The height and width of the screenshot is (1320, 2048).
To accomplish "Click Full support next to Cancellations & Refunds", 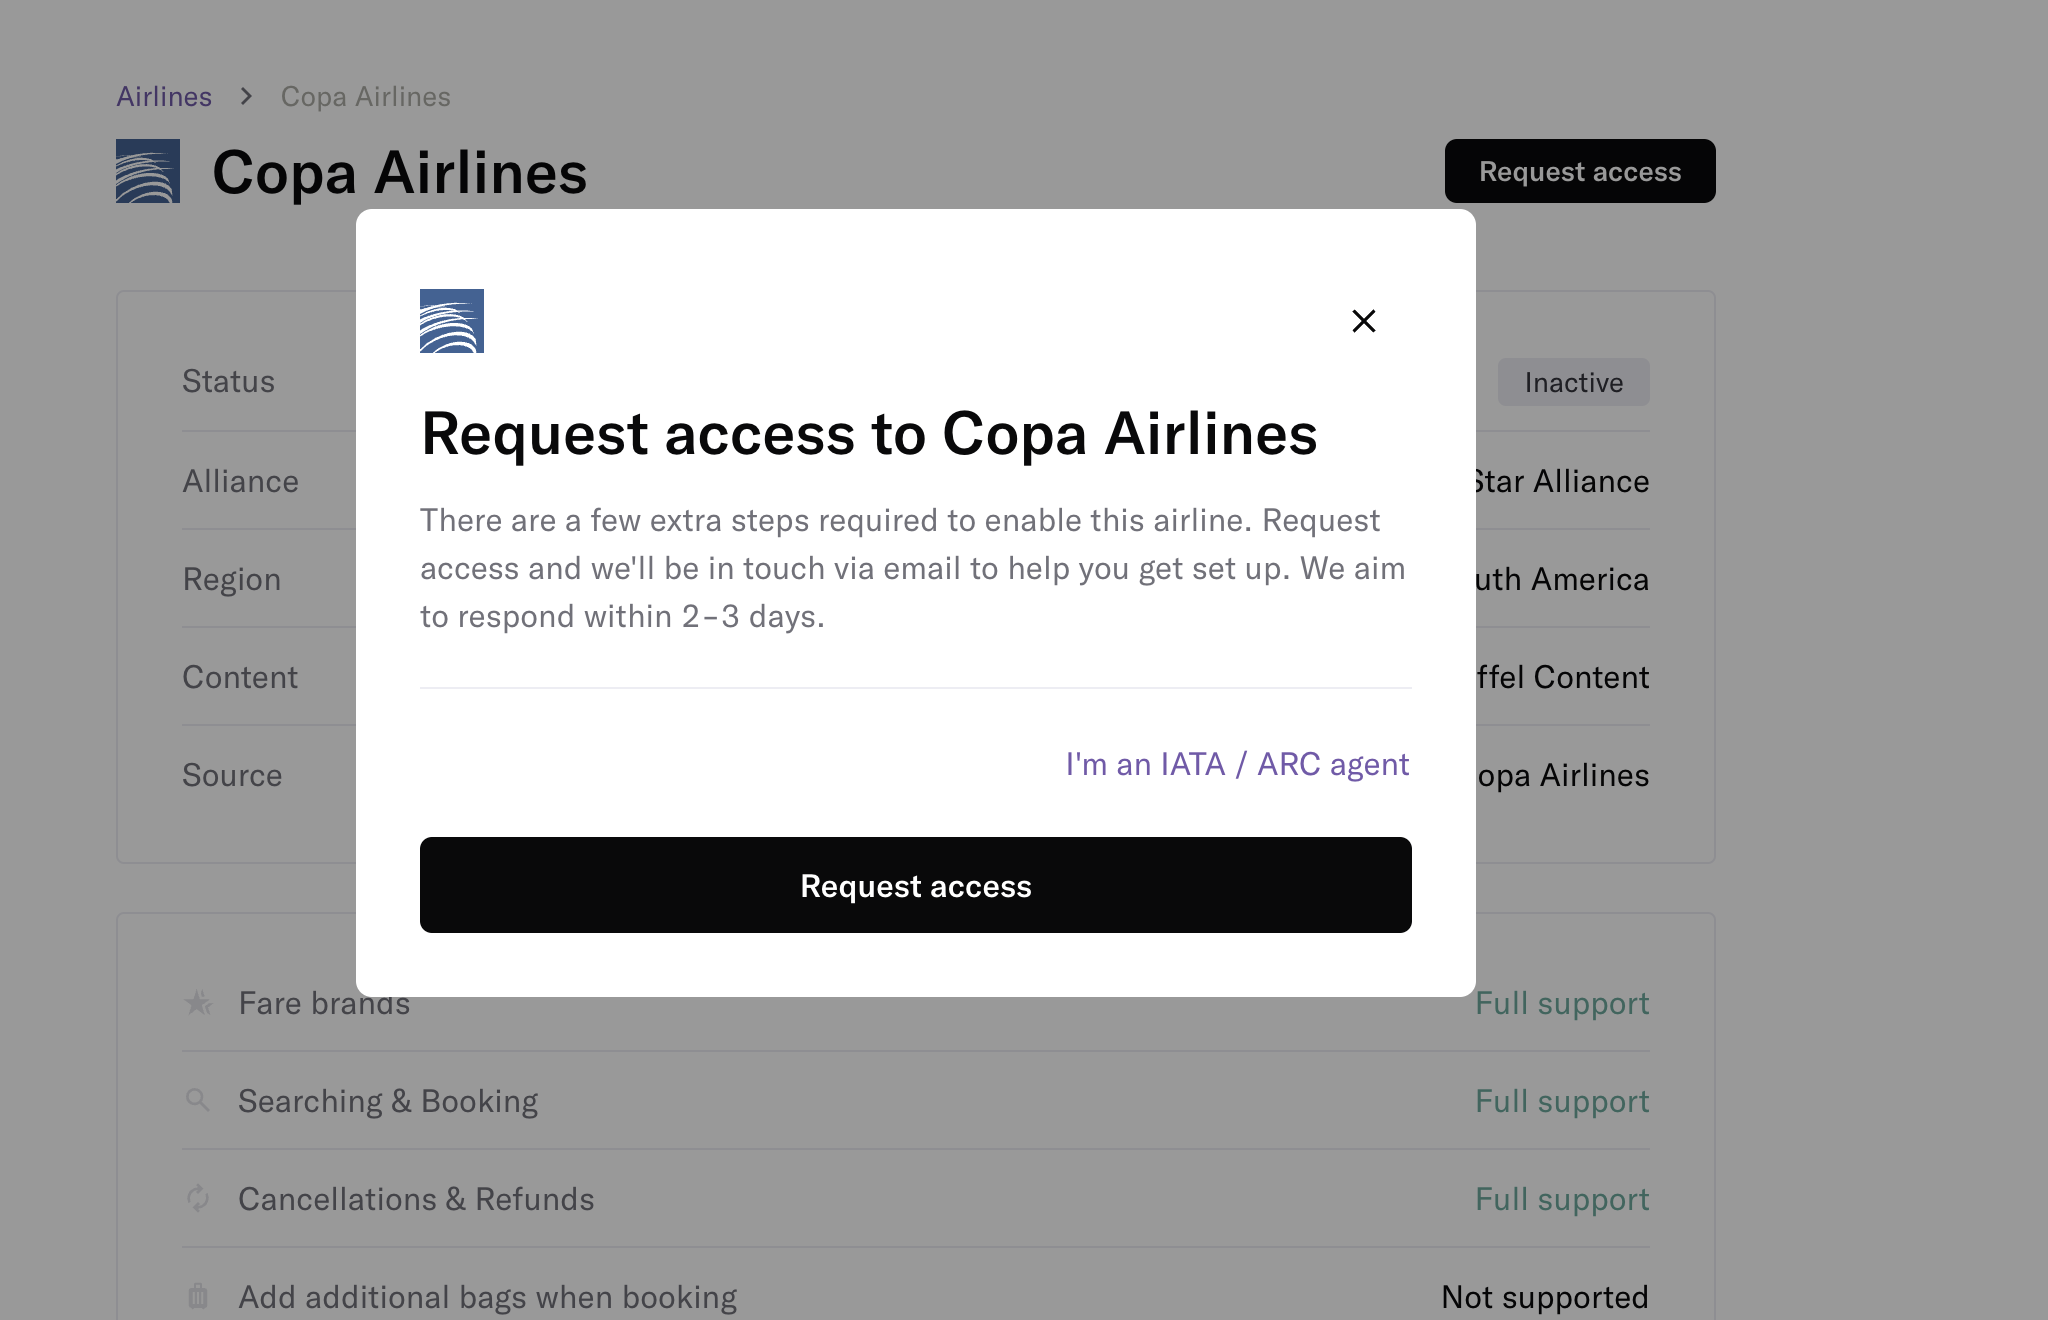I will 1562,1199.
